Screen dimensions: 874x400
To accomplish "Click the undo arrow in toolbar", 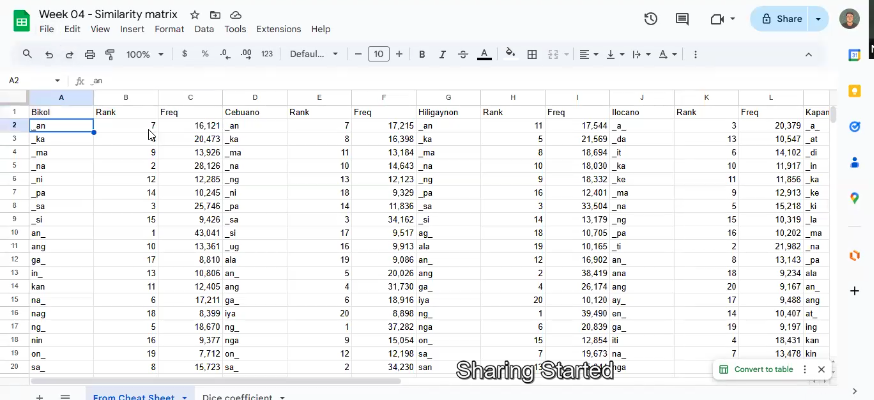I will 49,54.
